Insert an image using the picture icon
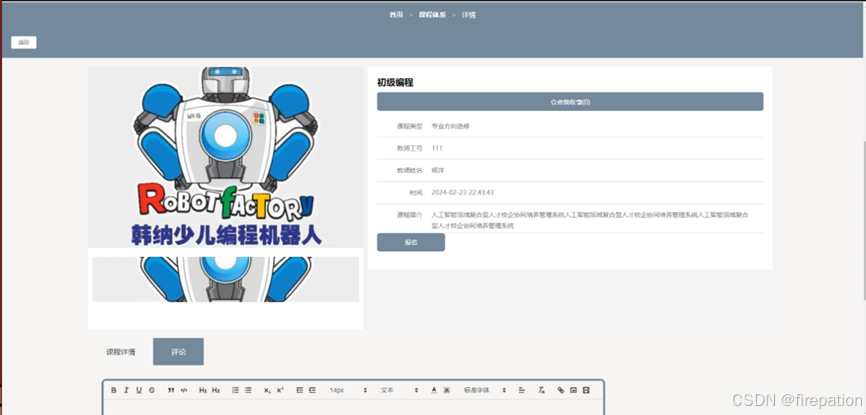Image resolution: width=866 pixels, height=415 pixels. click(x=573, y=390)
